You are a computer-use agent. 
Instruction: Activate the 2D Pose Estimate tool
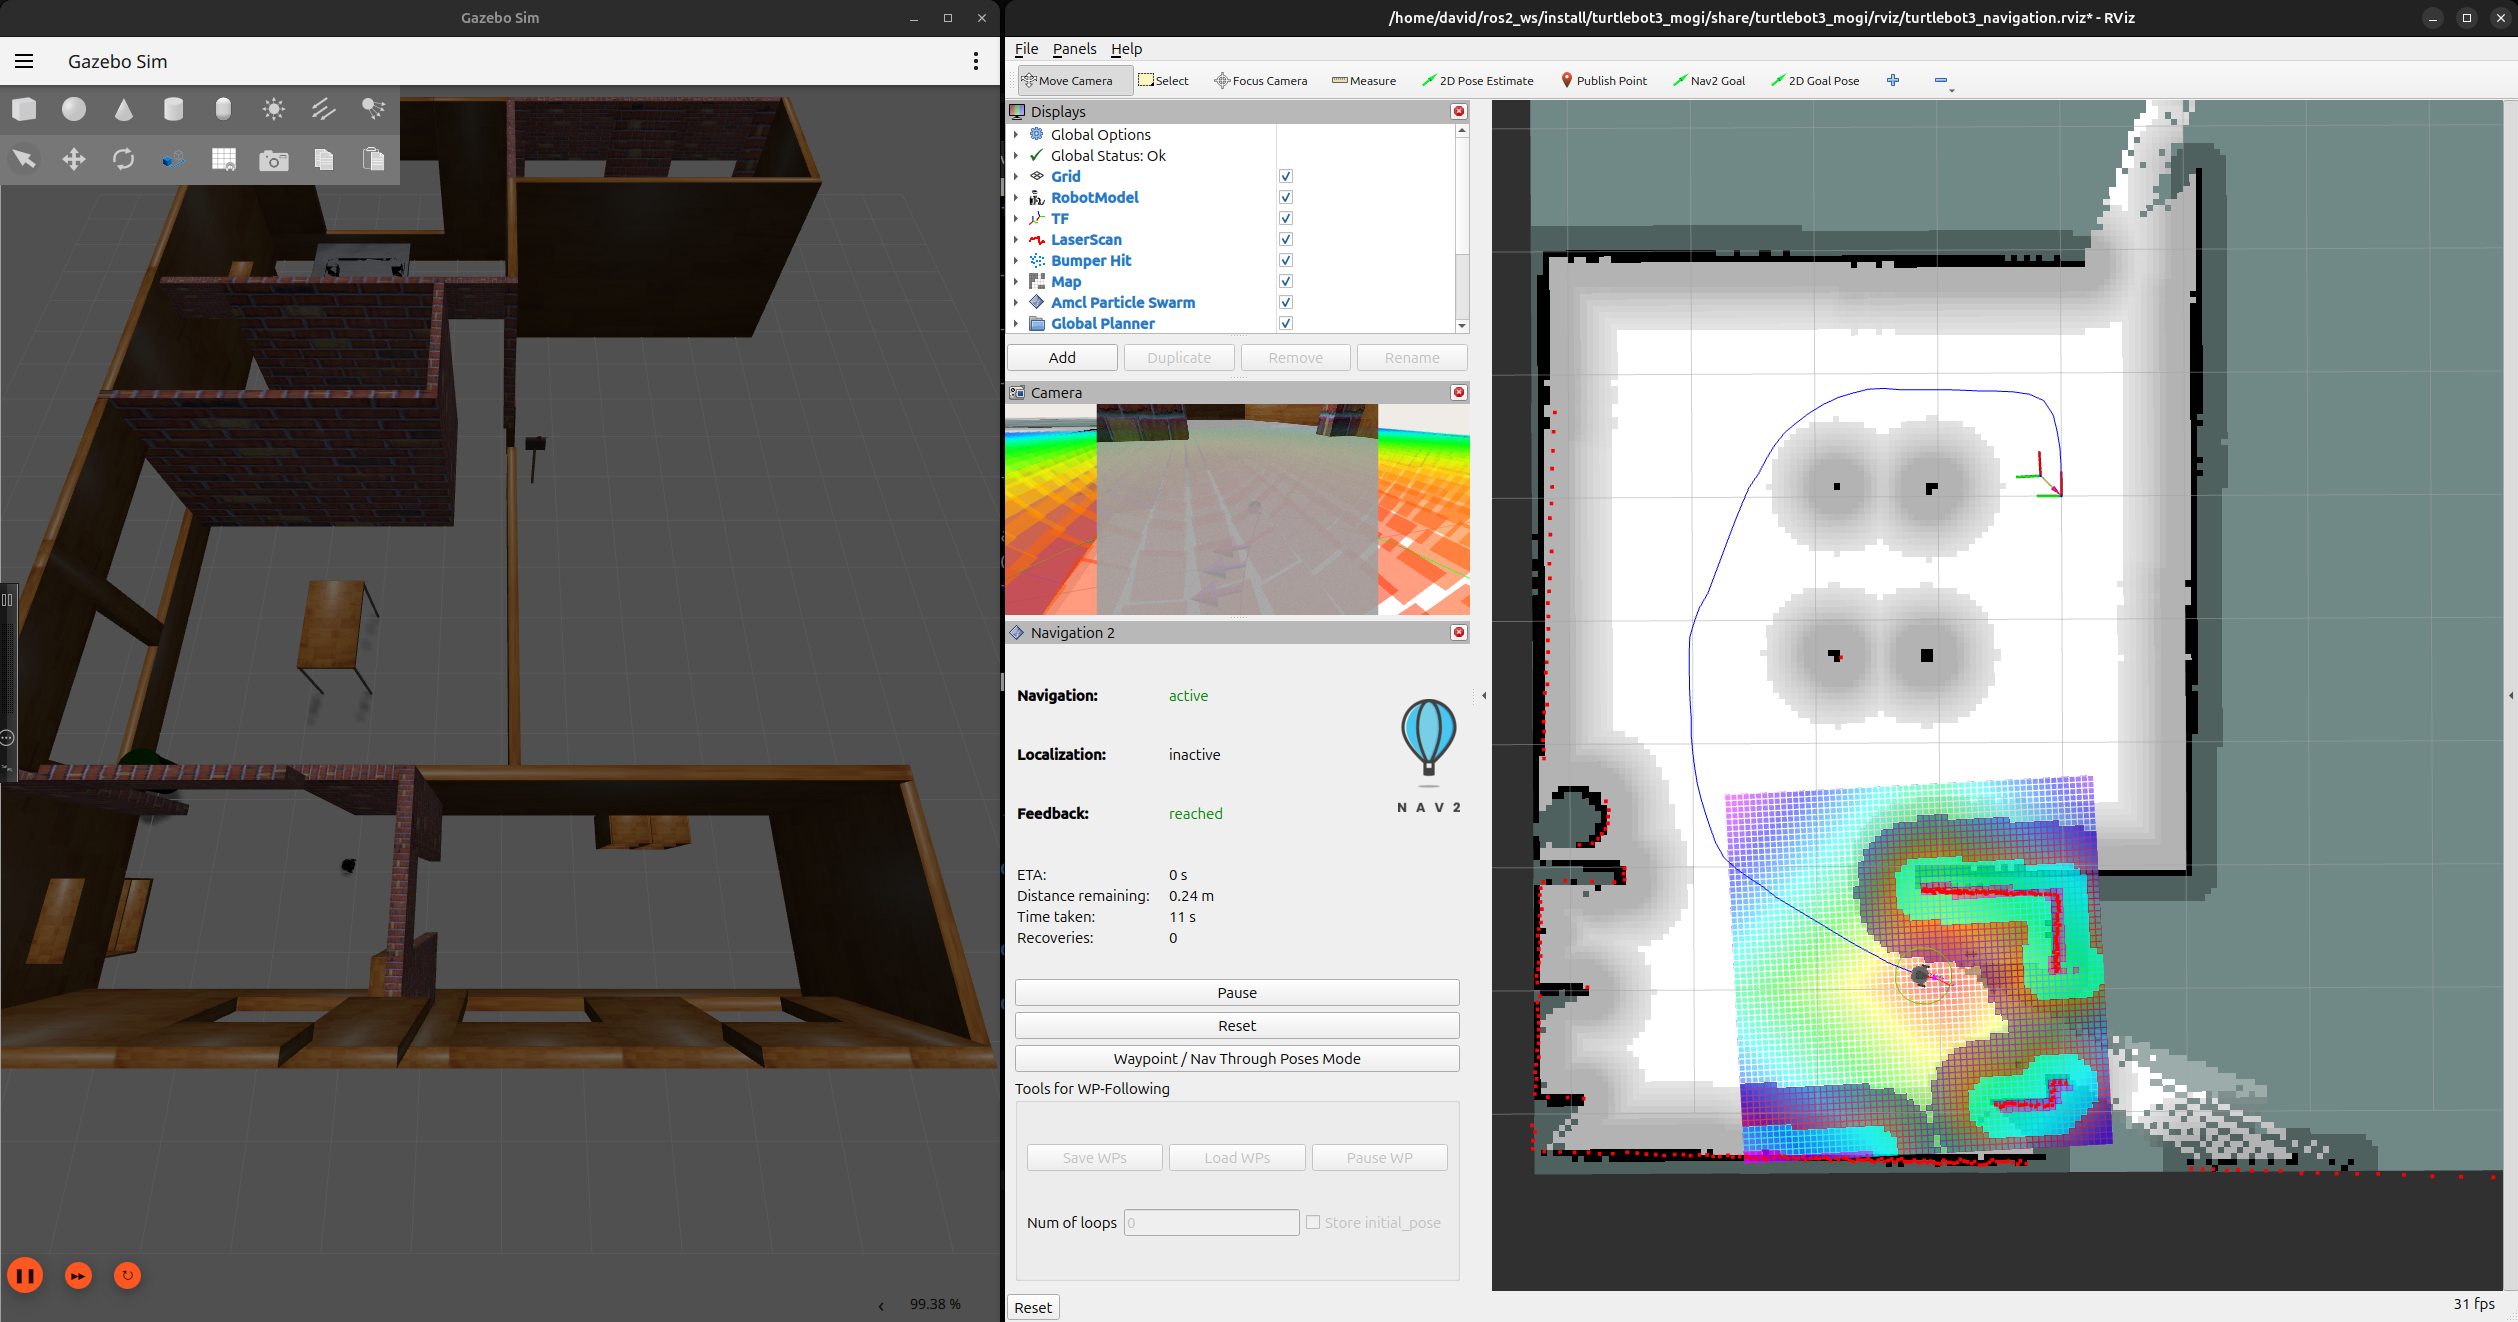tap(1477, 81)
